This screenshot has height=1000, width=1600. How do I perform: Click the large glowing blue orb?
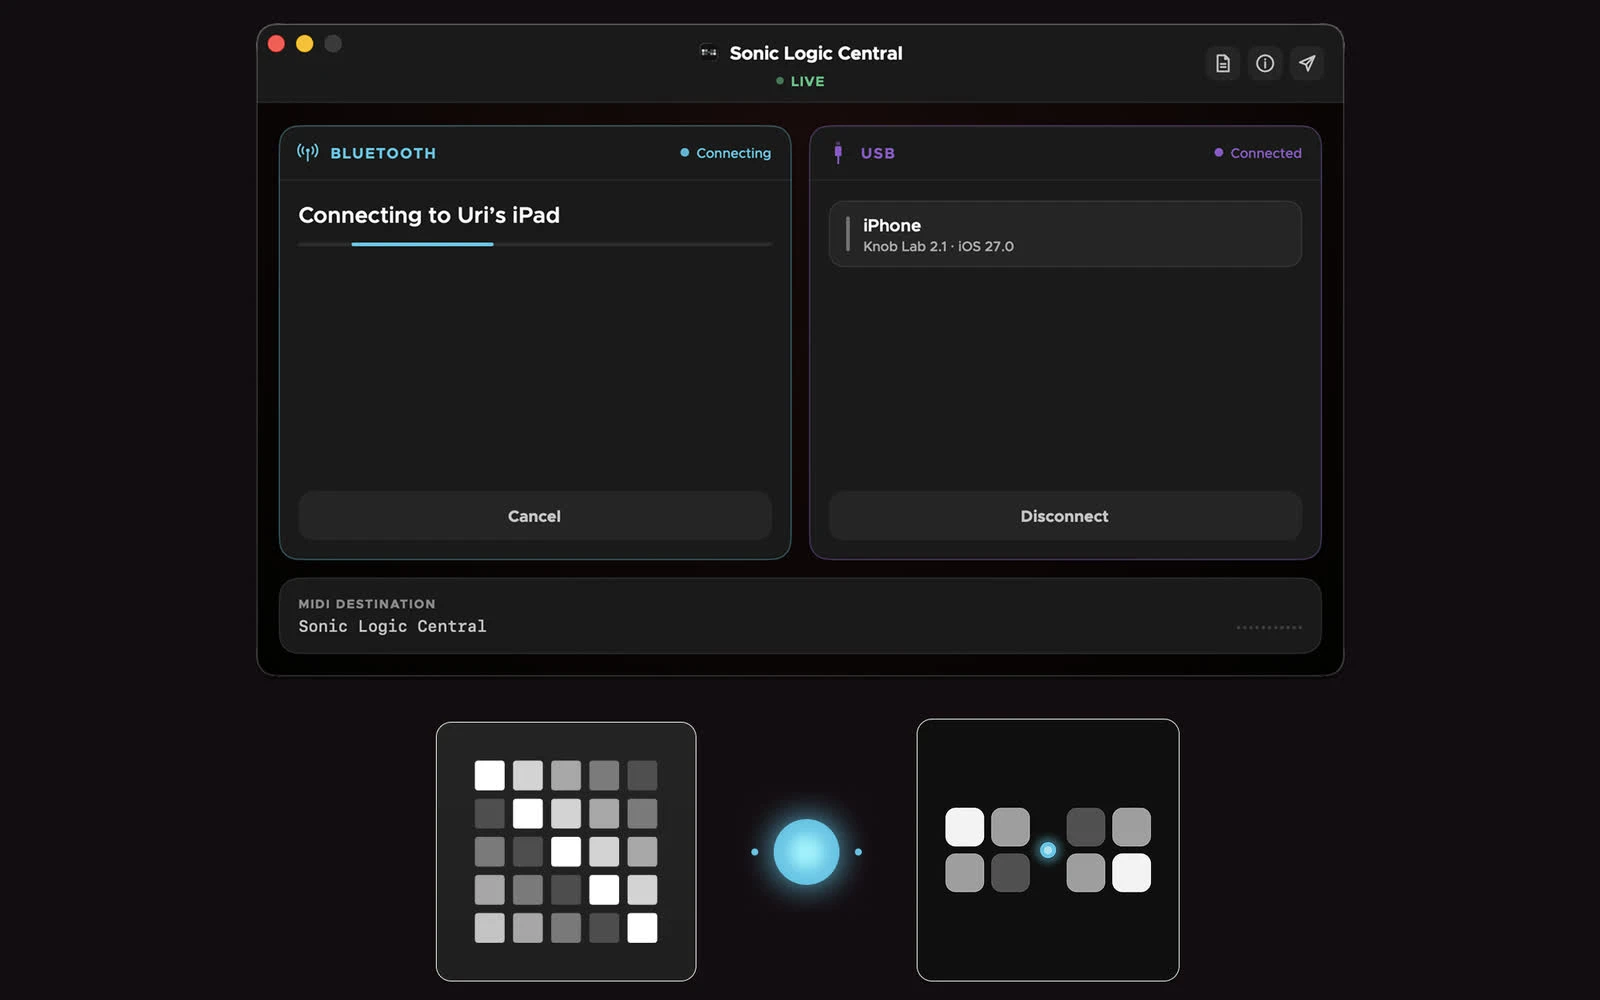point(806,852)
